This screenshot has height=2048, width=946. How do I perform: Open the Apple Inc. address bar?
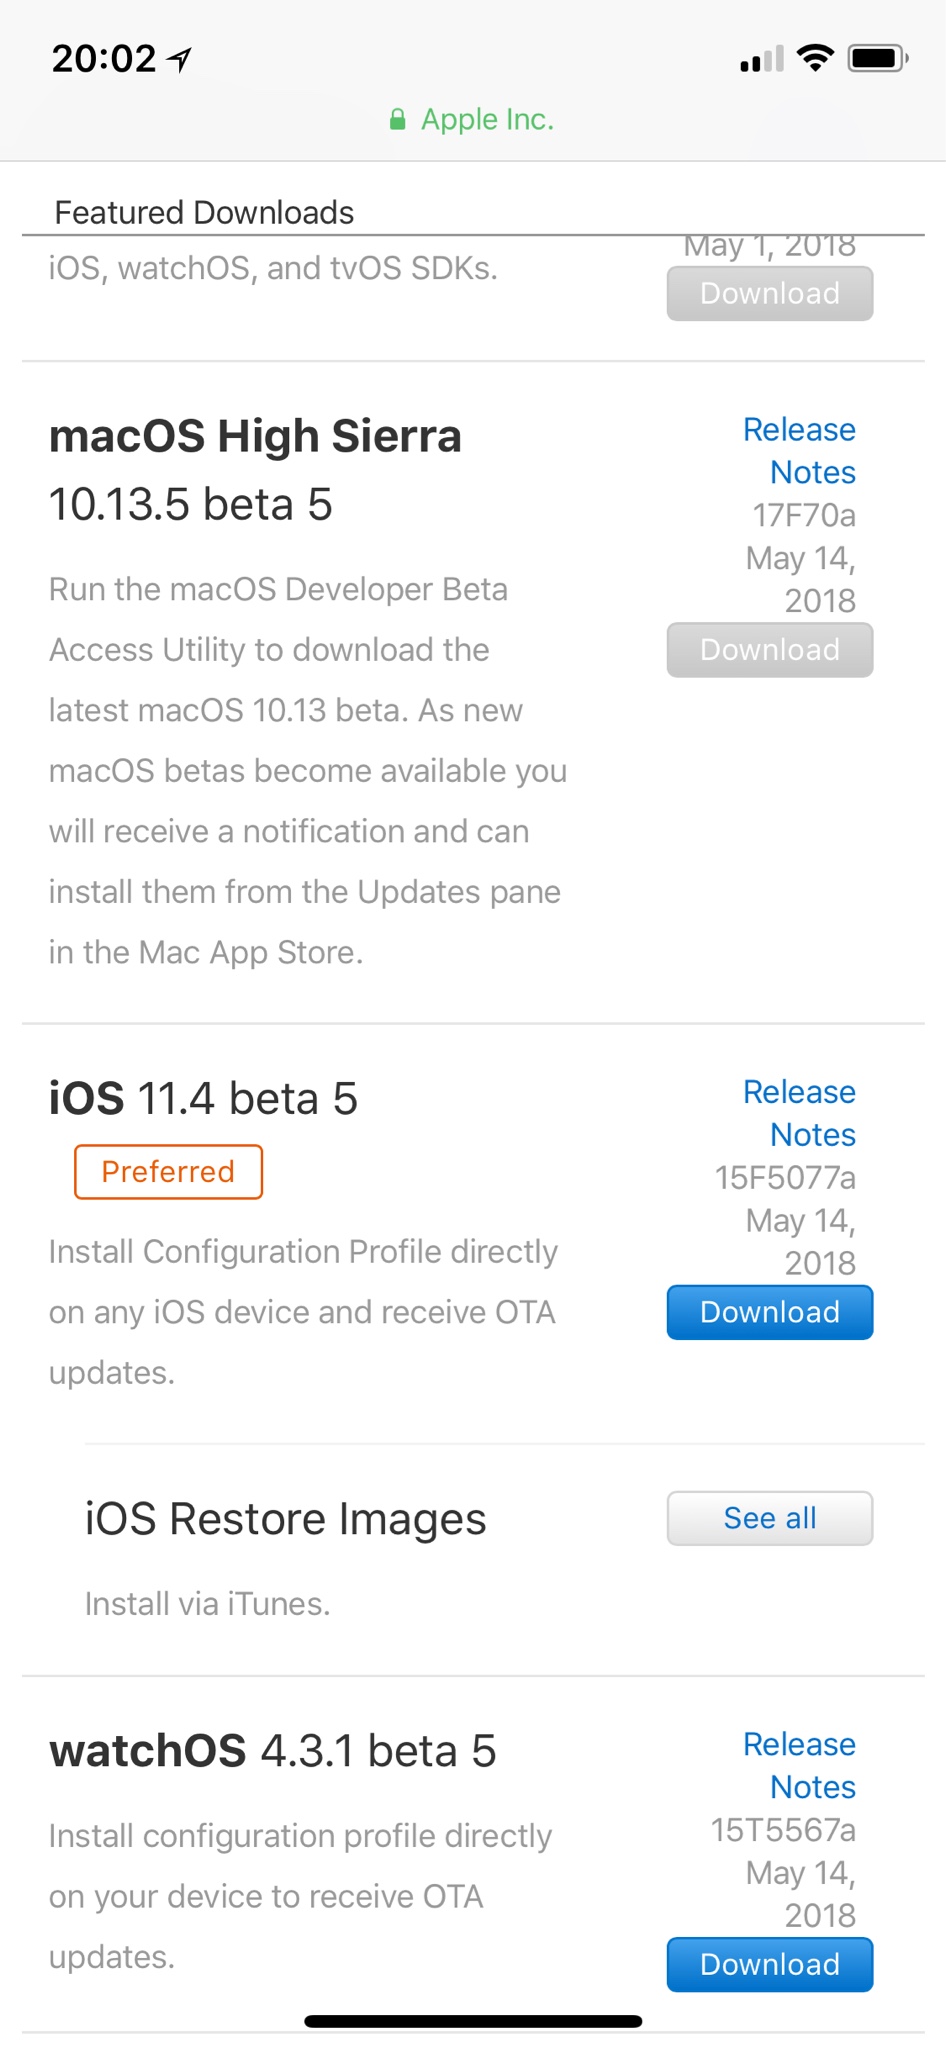click(486, 120)
